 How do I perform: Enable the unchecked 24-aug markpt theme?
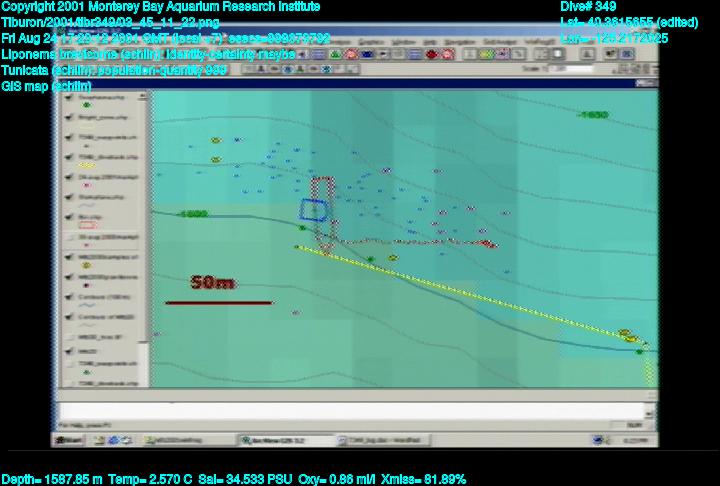click(69, 237)
